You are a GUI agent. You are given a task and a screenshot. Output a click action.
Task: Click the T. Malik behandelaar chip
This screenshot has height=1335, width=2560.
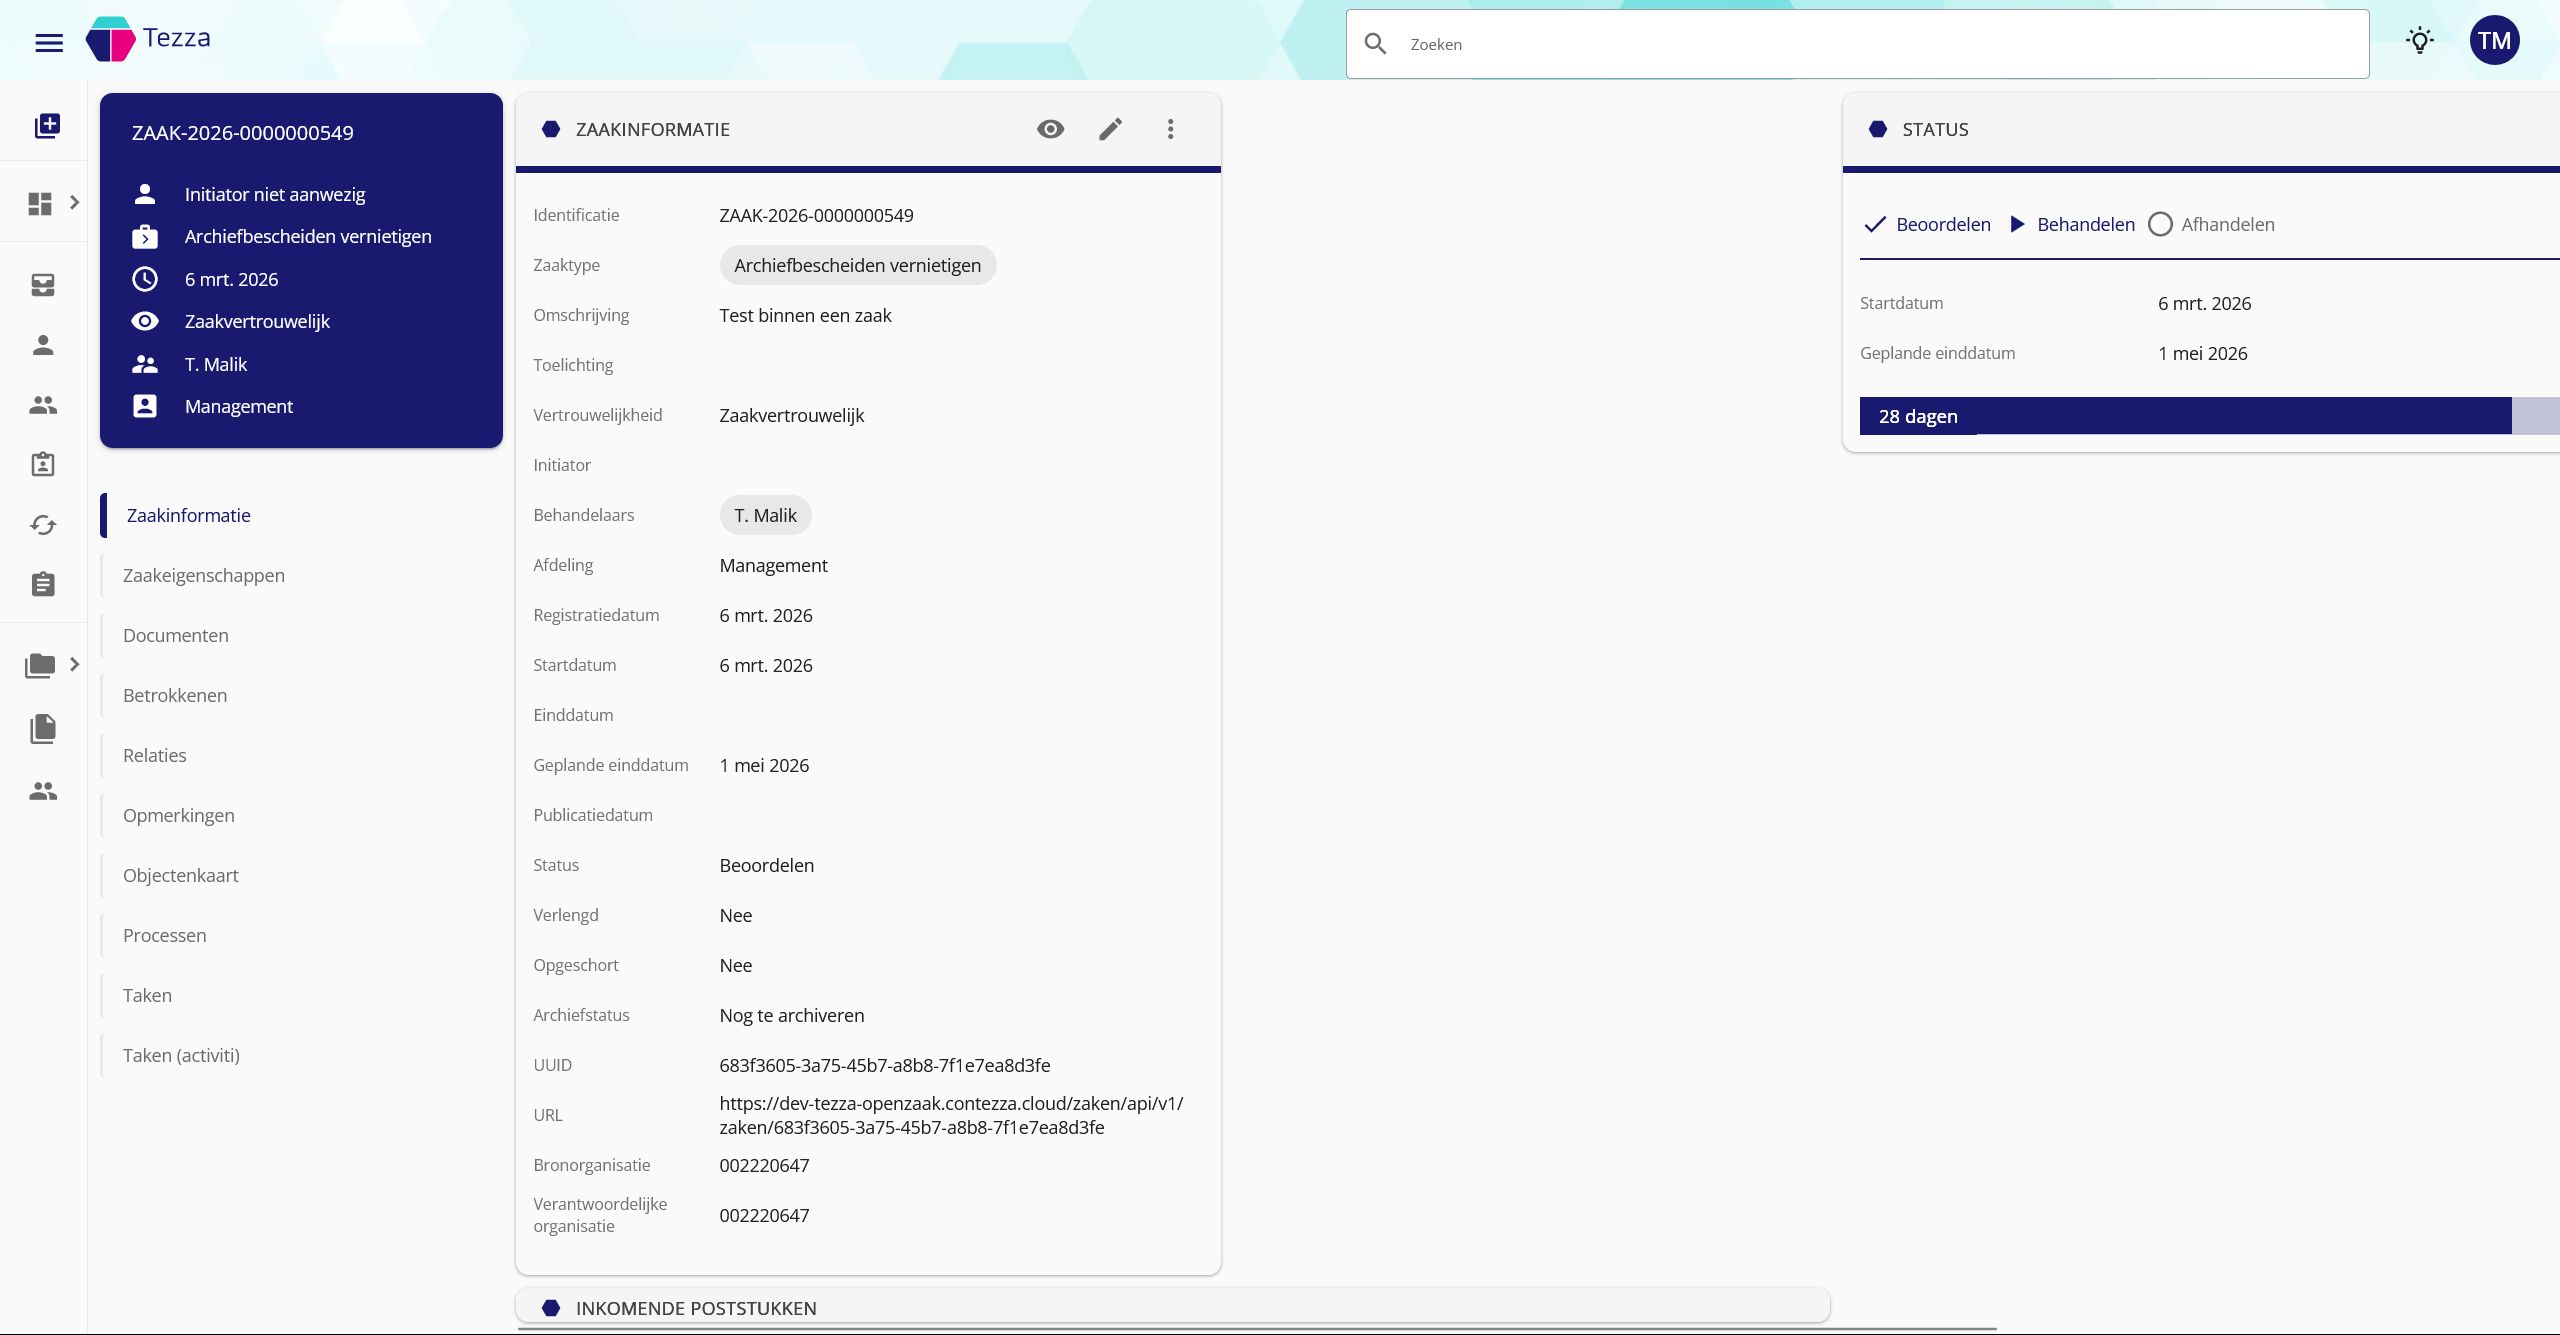pos(765,516)
